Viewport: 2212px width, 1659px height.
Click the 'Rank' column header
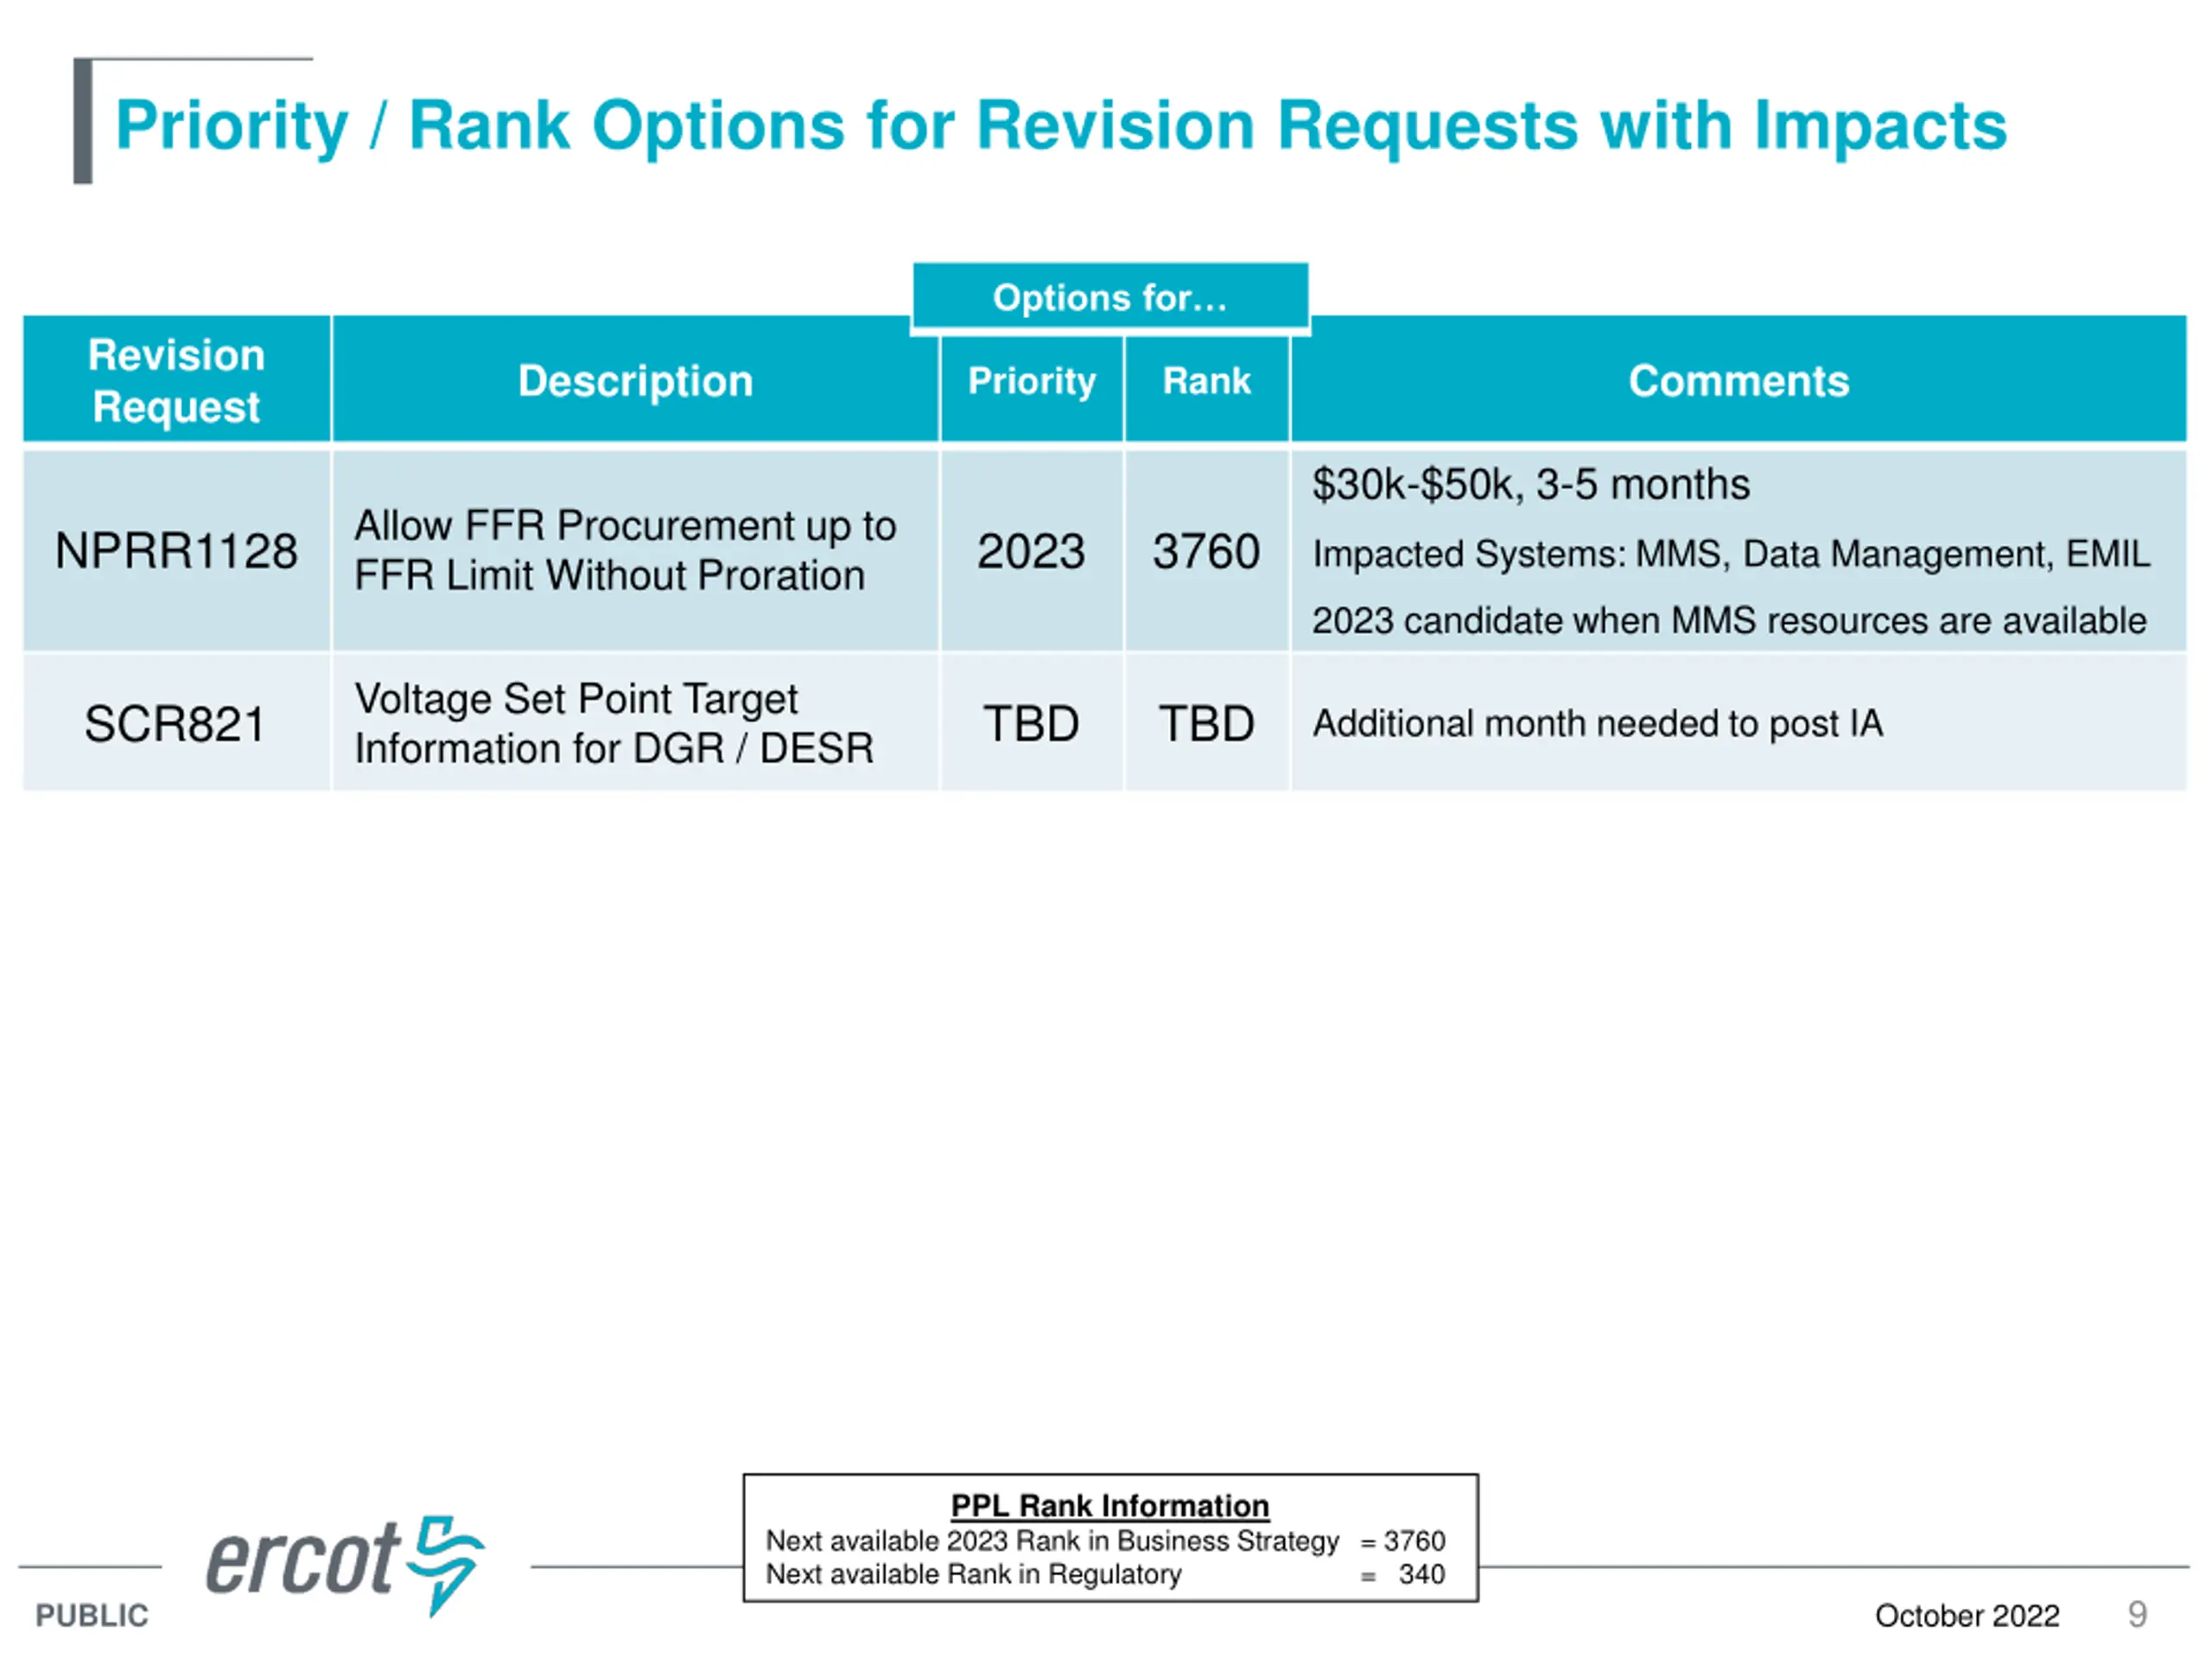1207,381
